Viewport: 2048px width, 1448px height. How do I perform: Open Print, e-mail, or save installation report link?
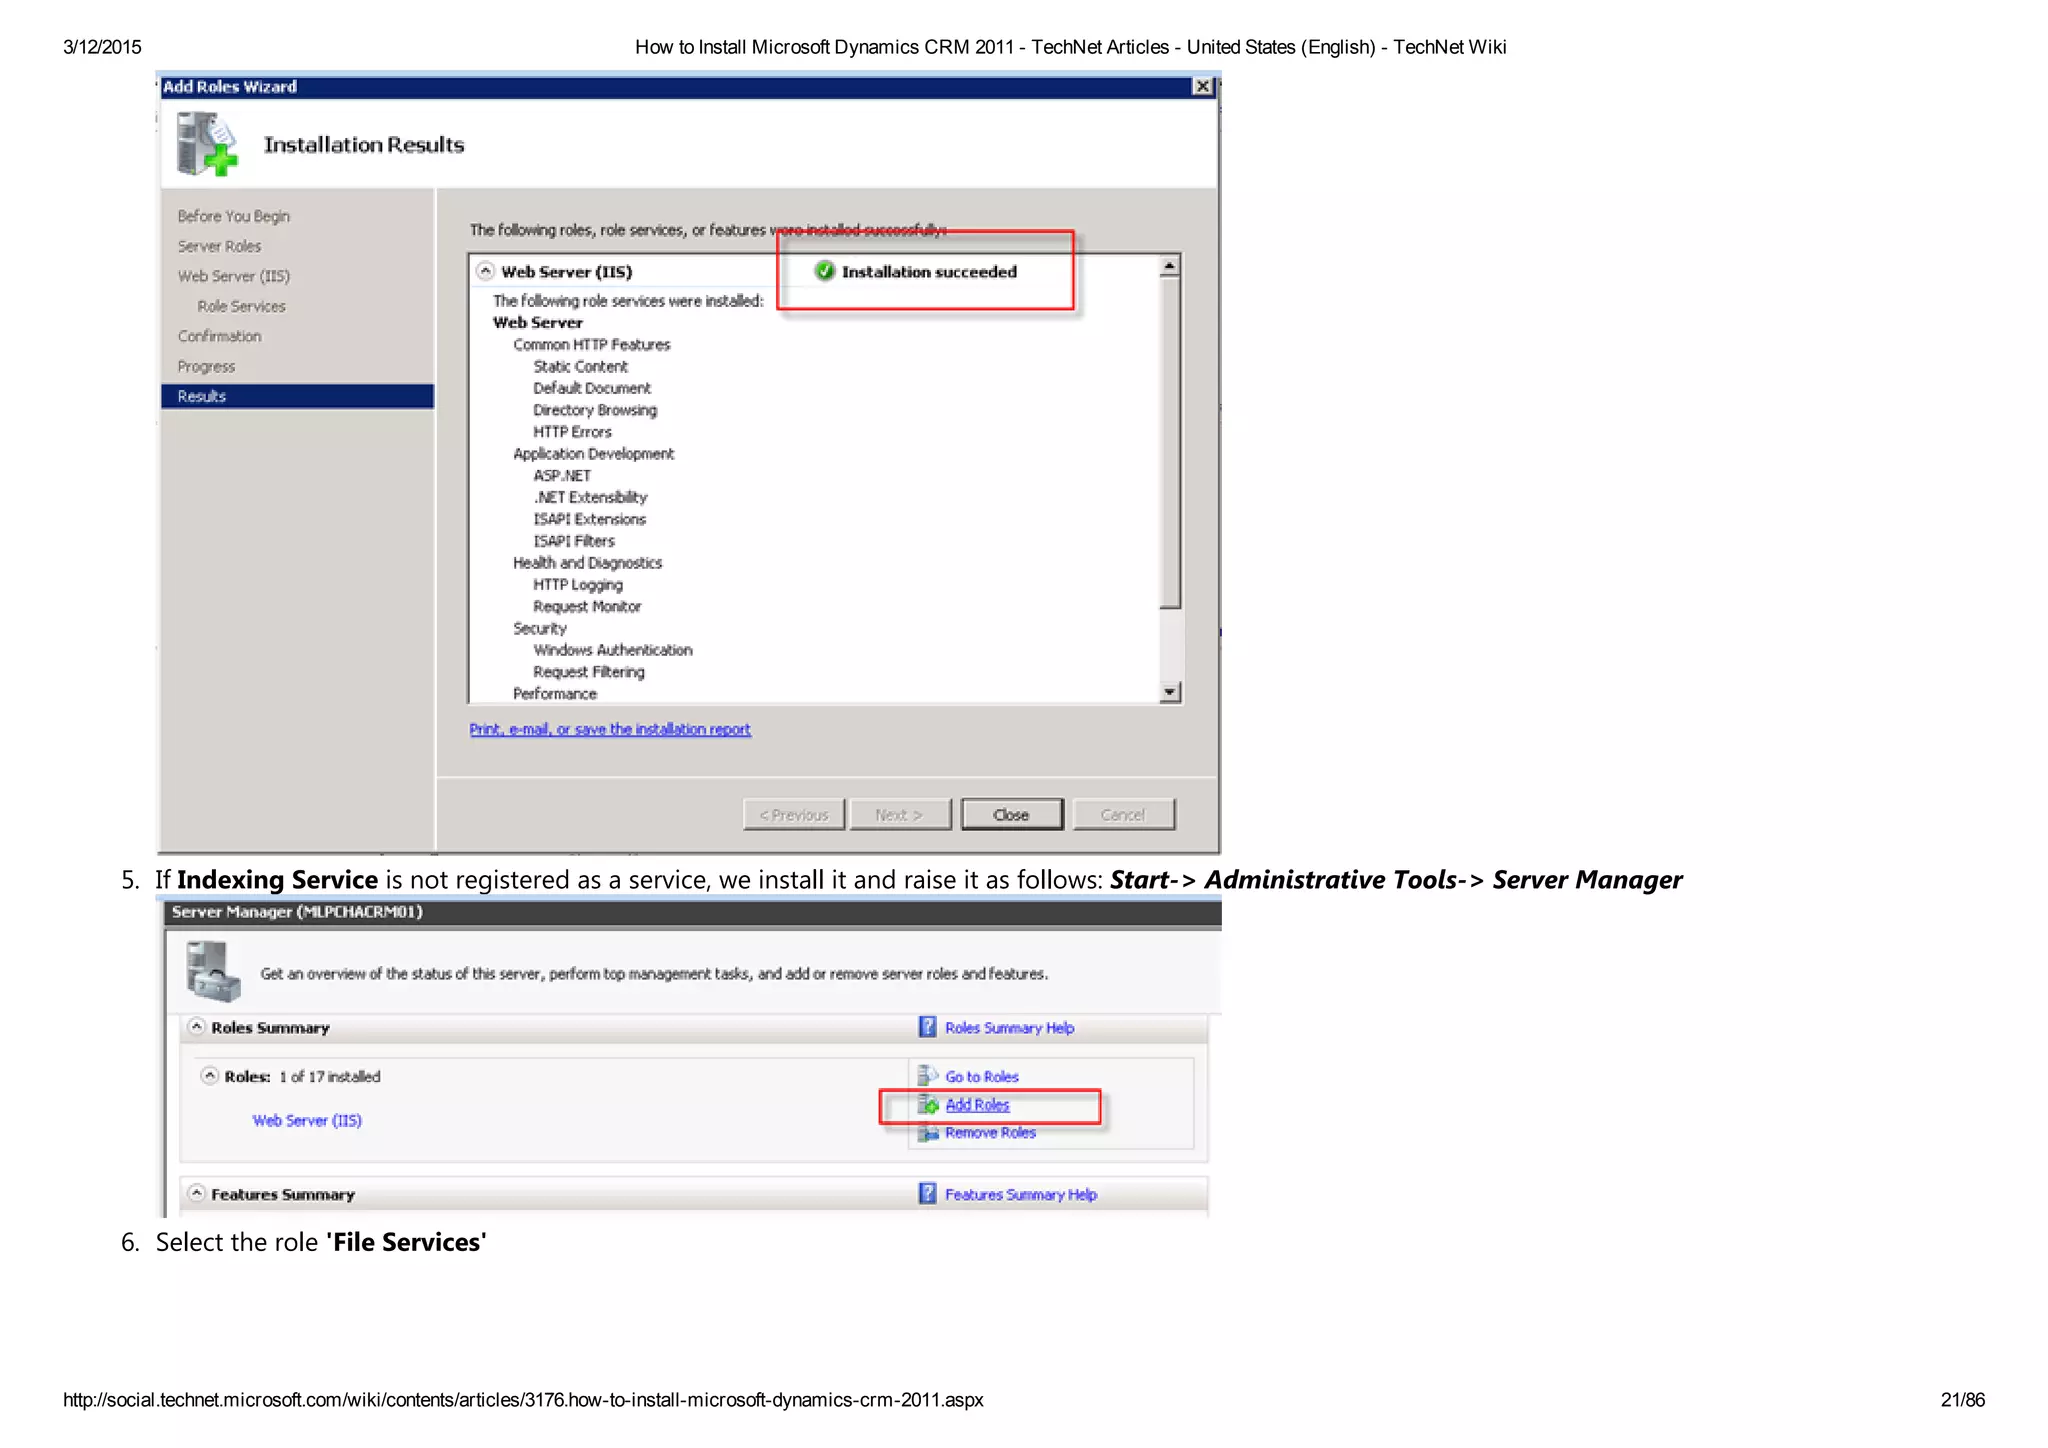click(610, 729)
